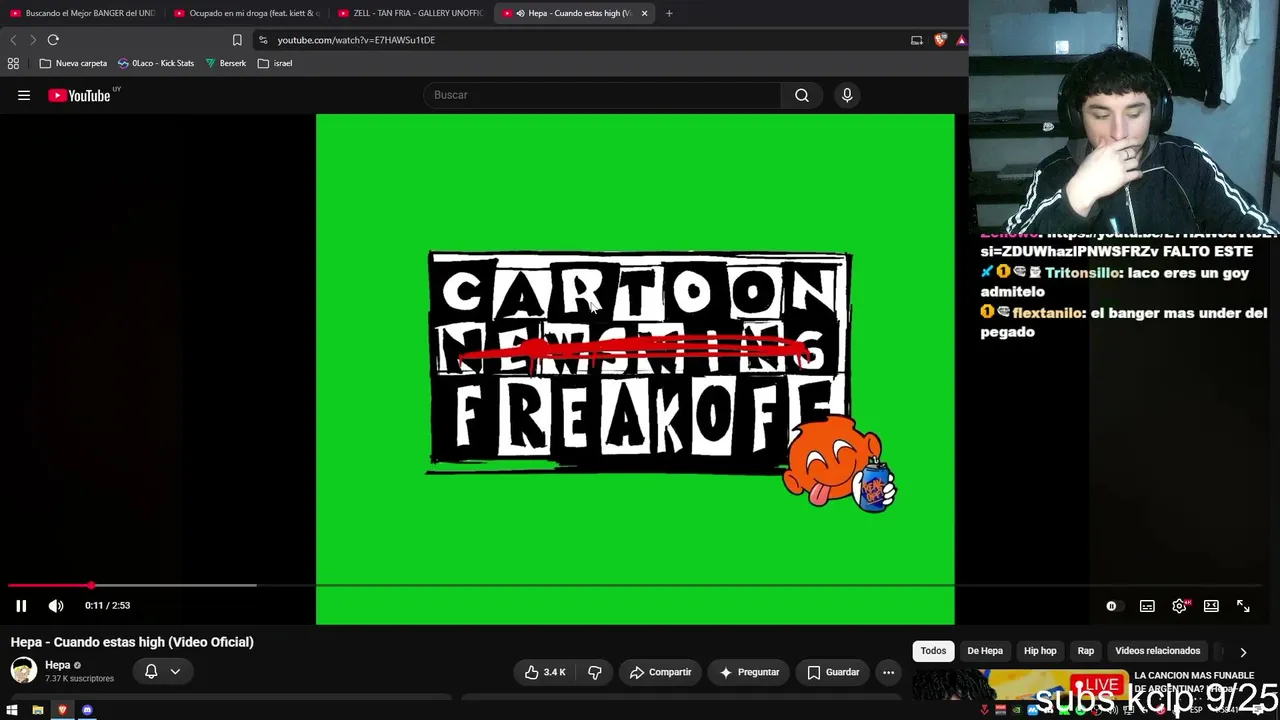Open the Hepa channel avatar
Viewport: 1280px width, 720px height.
24,671
